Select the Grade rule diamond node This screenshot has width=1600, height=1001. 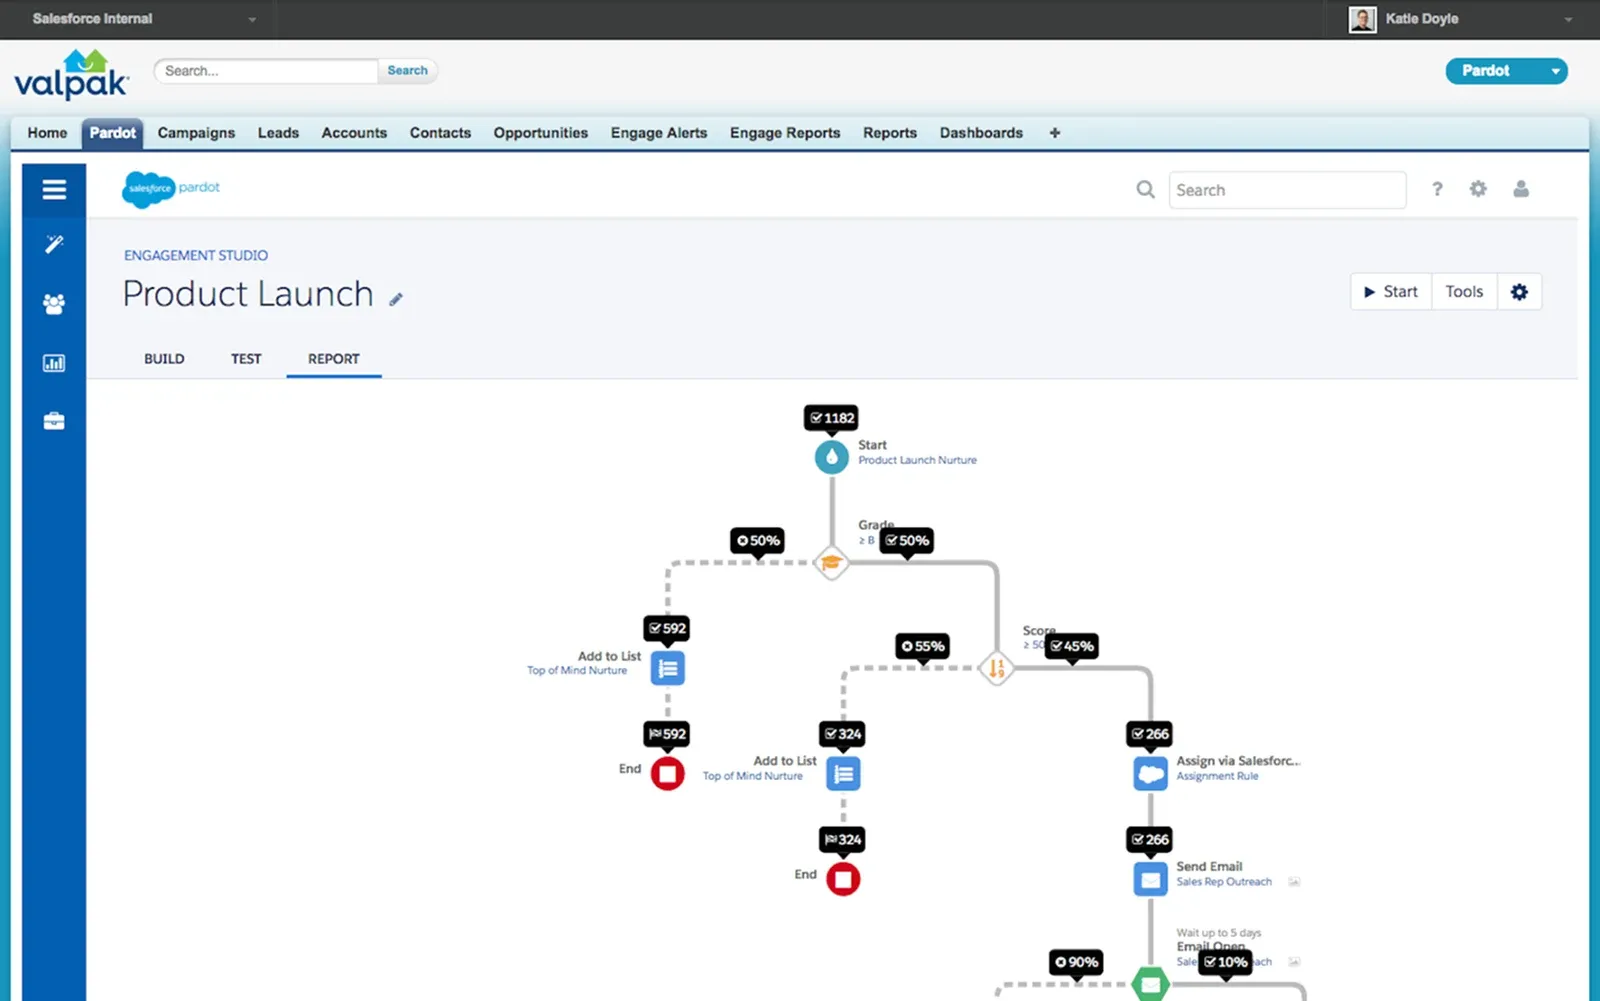(831, 563)
